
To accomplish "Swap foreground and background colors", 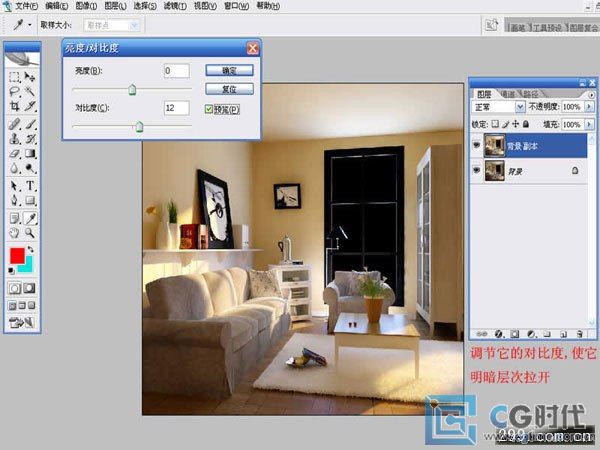I will [31, 249].
